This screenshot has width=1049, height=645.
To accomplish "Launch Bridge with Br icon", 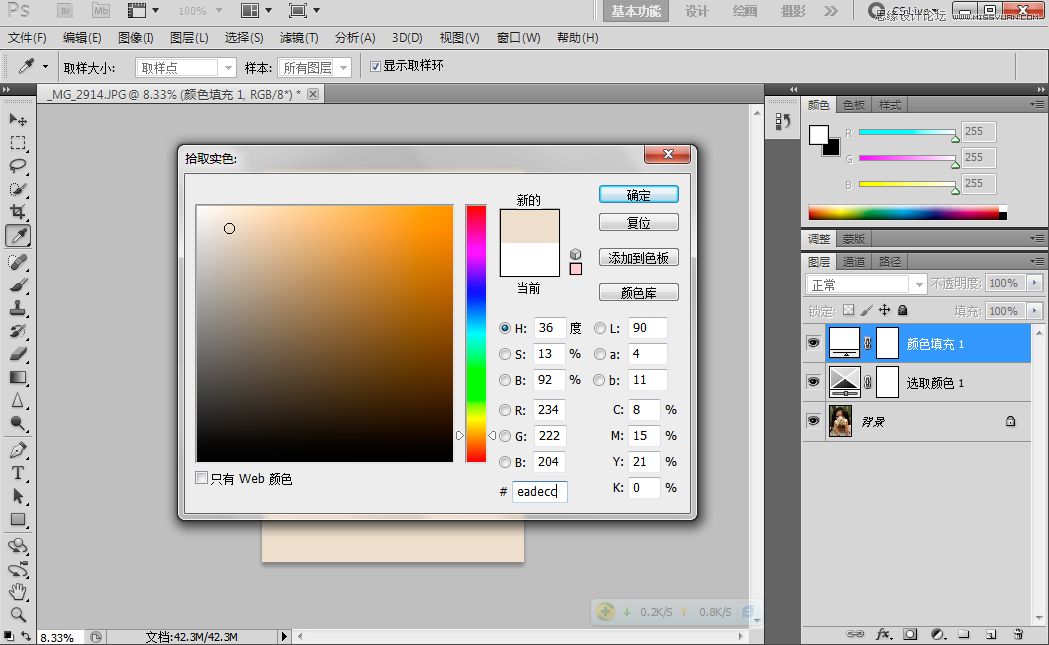I will [65, 11].
